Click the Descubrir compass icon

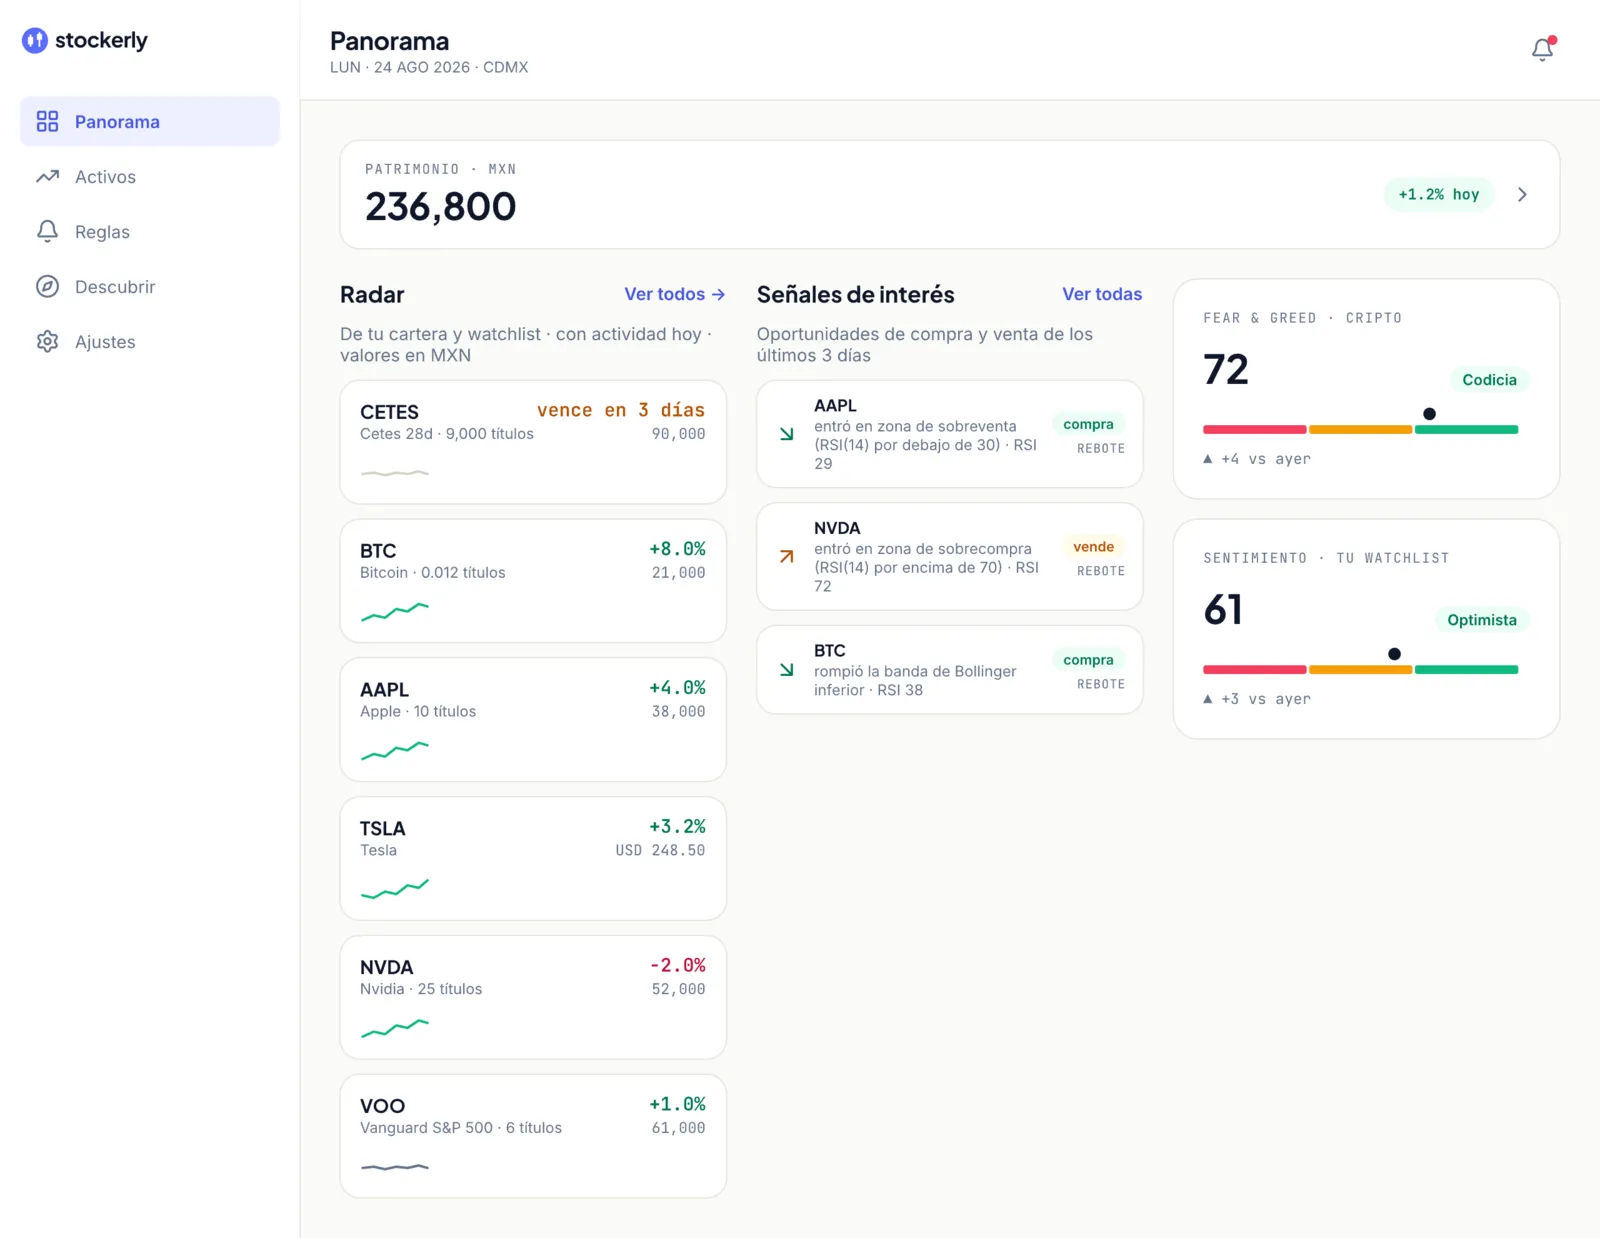click(47, 286)
